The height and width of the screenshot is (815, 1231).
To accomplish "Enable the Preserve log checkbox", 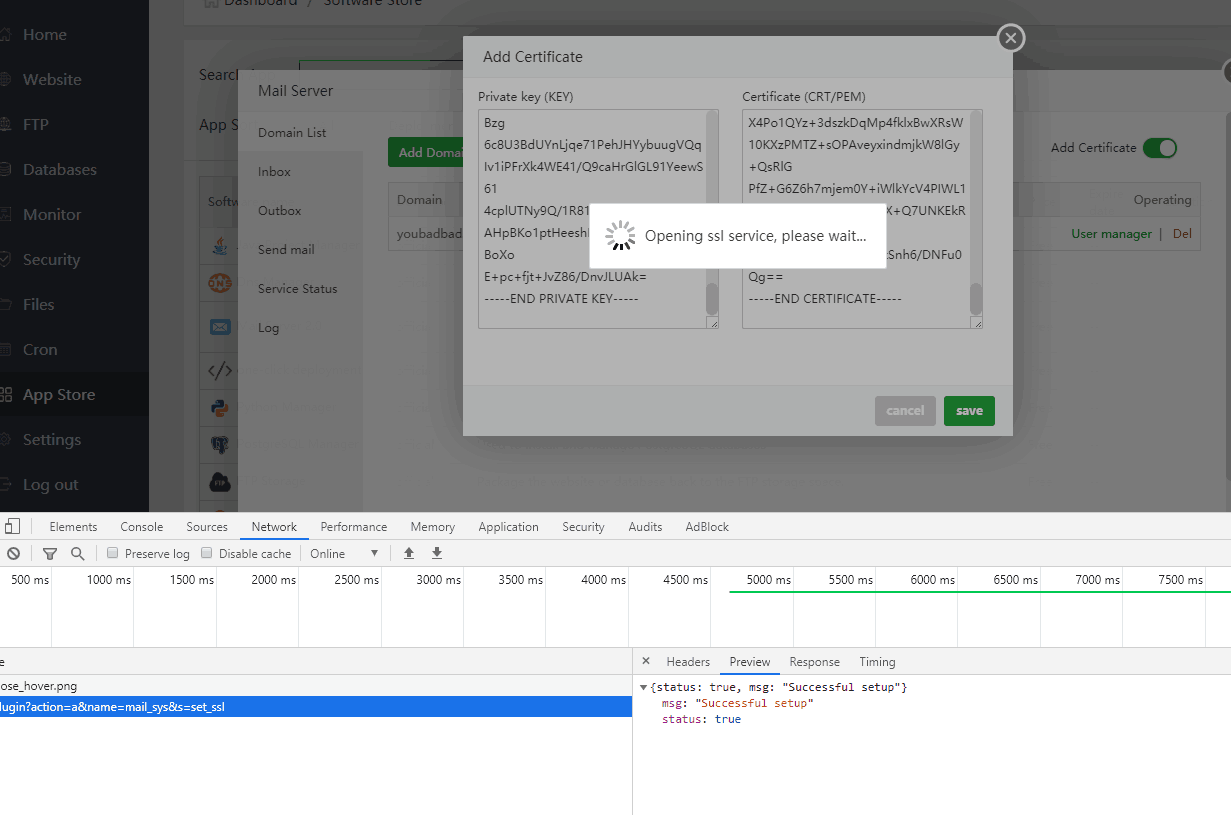I will 113,553.
